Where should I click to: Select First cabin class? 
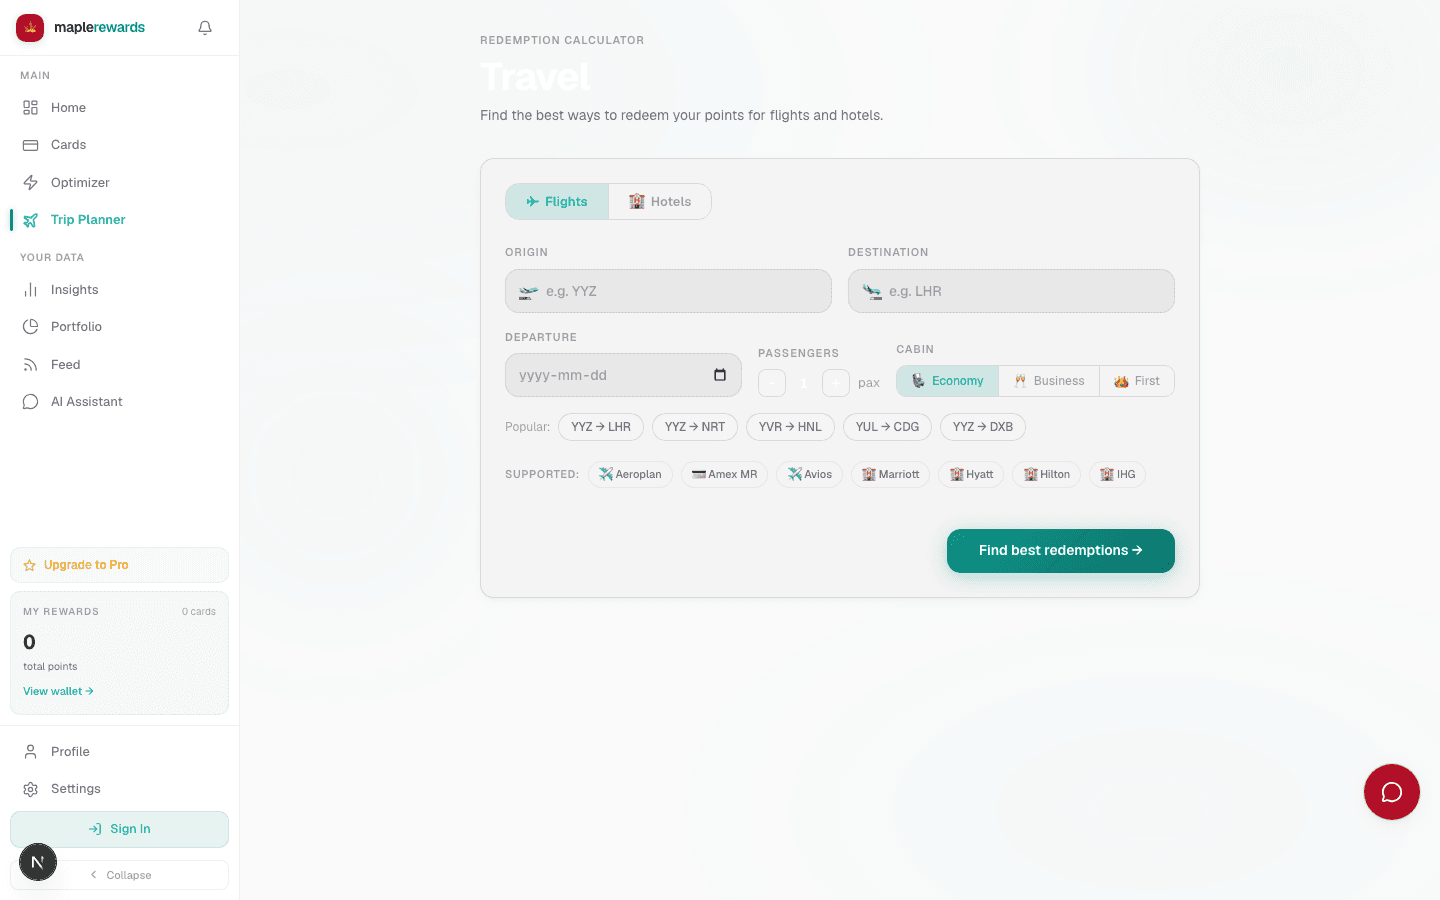[1137, 381]
